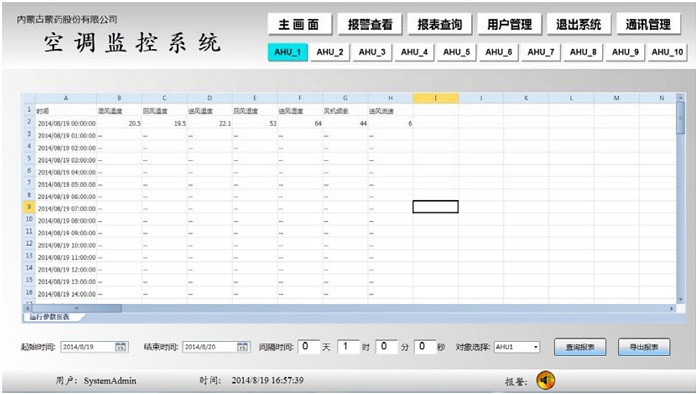Click the interval hours input field
Viewport: 700px width, 394px height.
348,347
